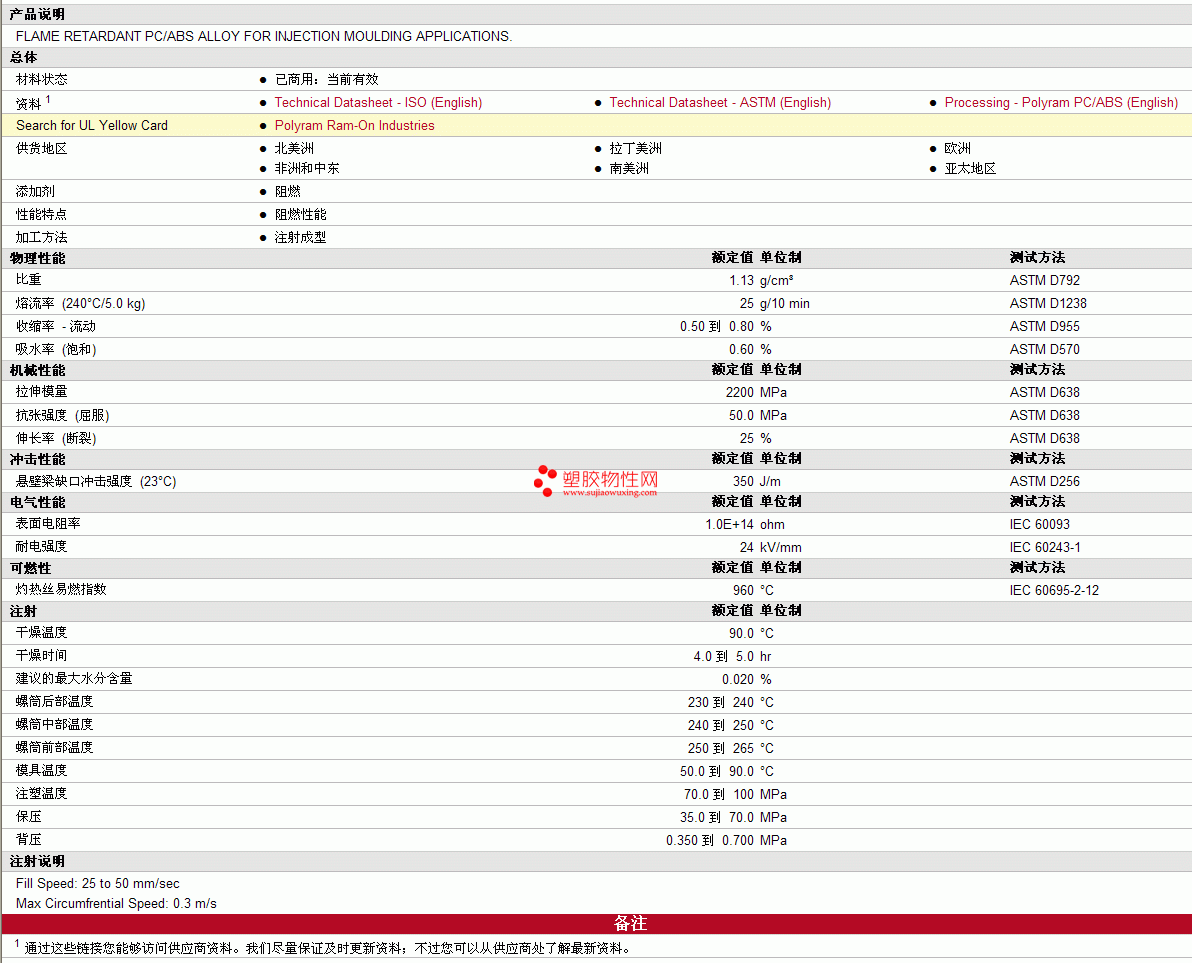Click 'Max Circumfrential Speed: 0.3 m/s' note

[116, 903]
